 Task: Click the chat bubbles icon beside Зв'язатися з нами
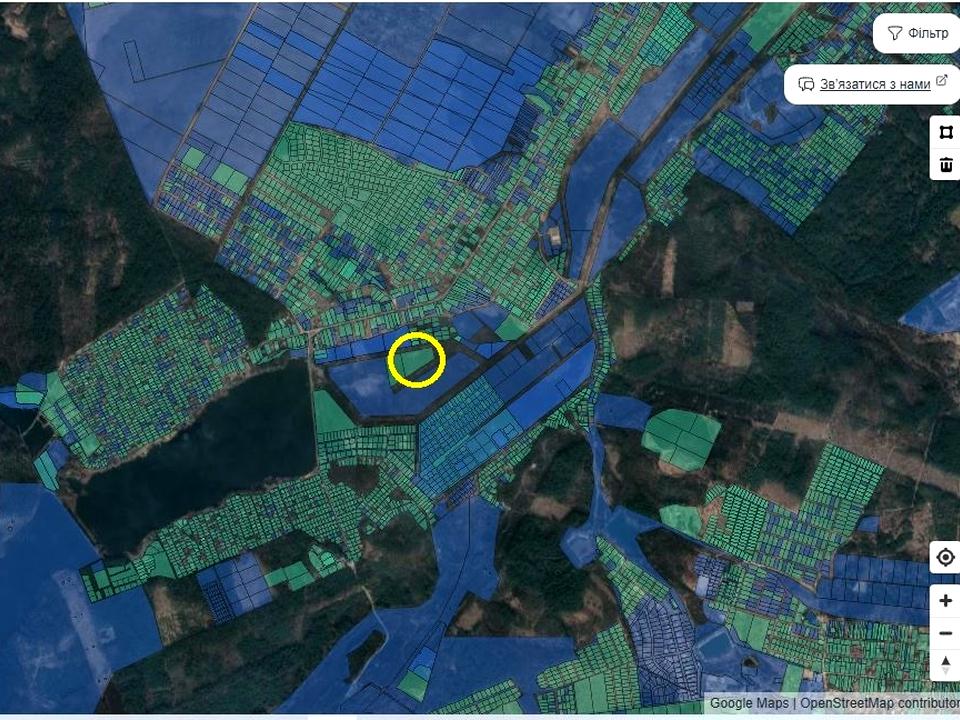806,84
